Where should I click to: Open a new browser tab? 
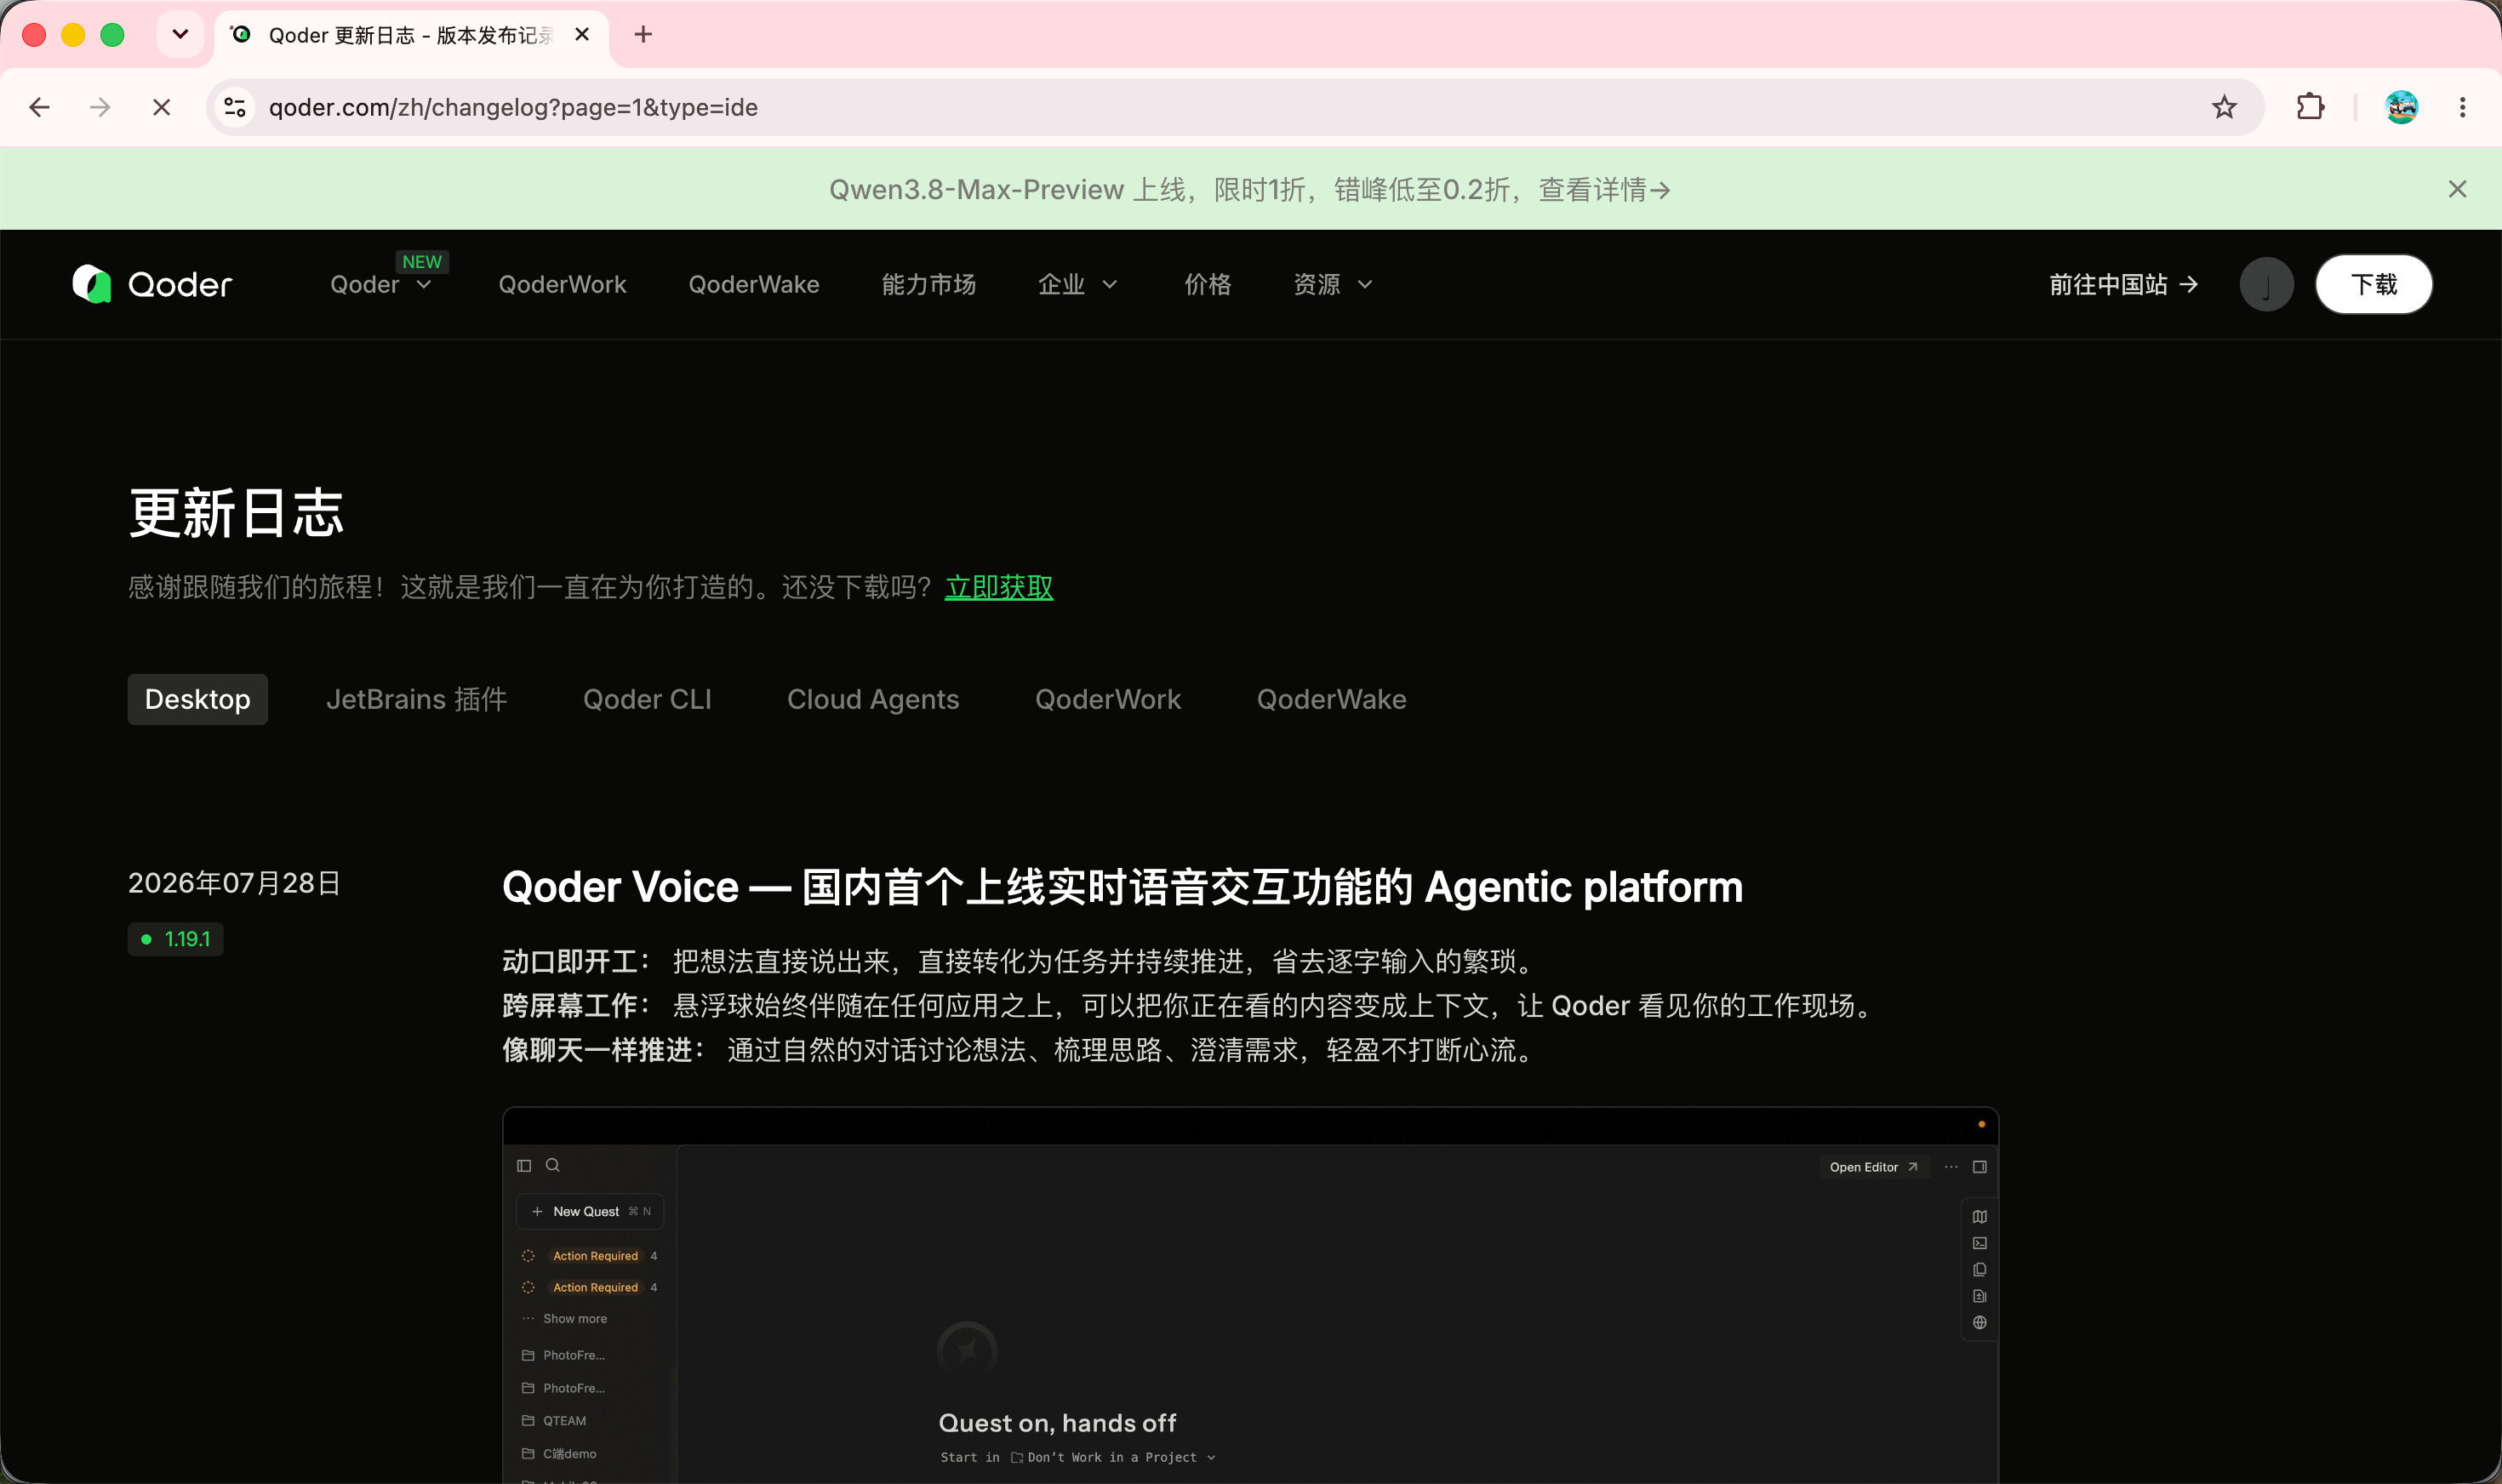pyautogui.click(x=643, y=35)
